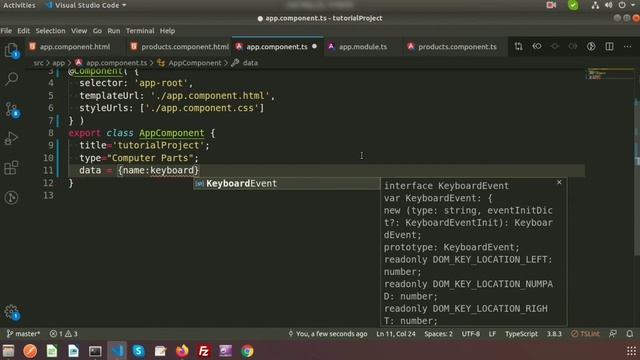Click the Compare Changes icon in editor toolbar
Image resolution: width=640 pixels, height=360 pixels.
[518, 47]
